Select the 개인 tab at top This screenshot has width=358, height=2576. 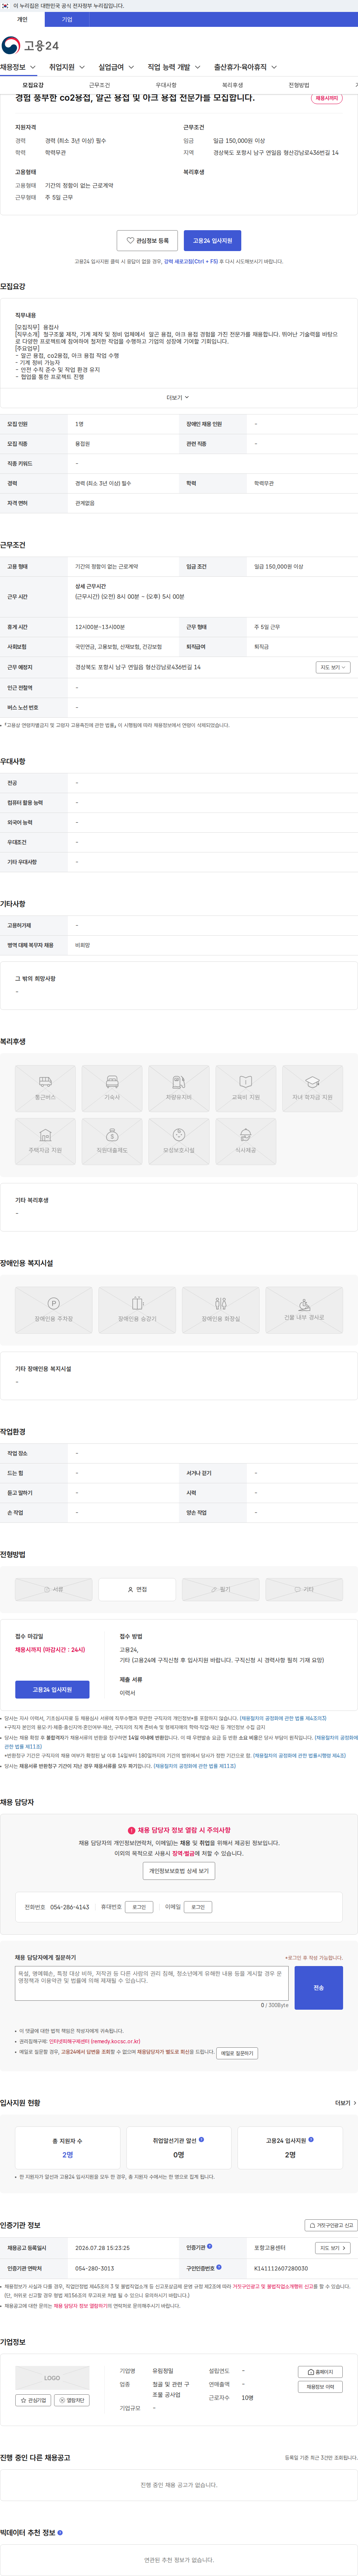22,19
